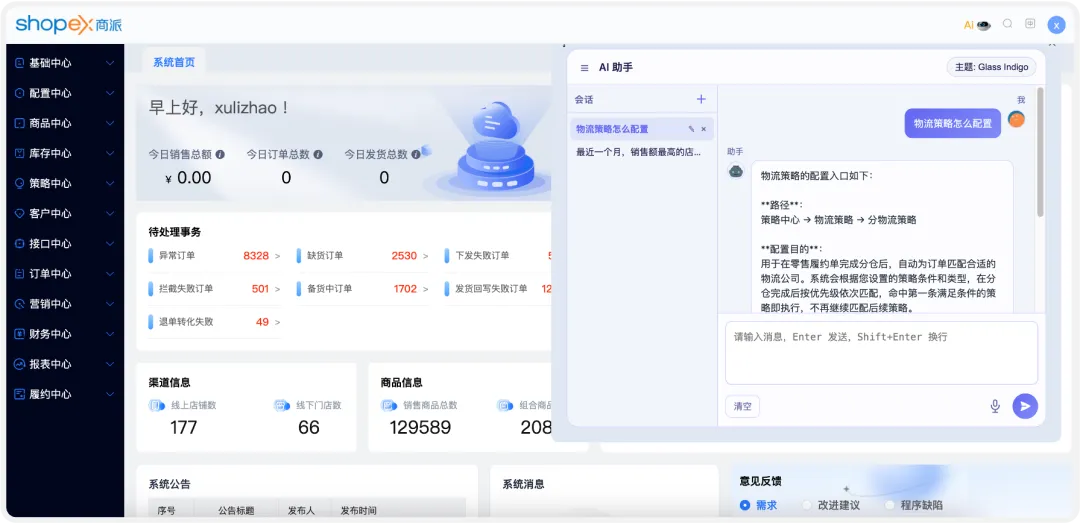Click the 库存中心 sidebar icon

click(x=19, y=153)
